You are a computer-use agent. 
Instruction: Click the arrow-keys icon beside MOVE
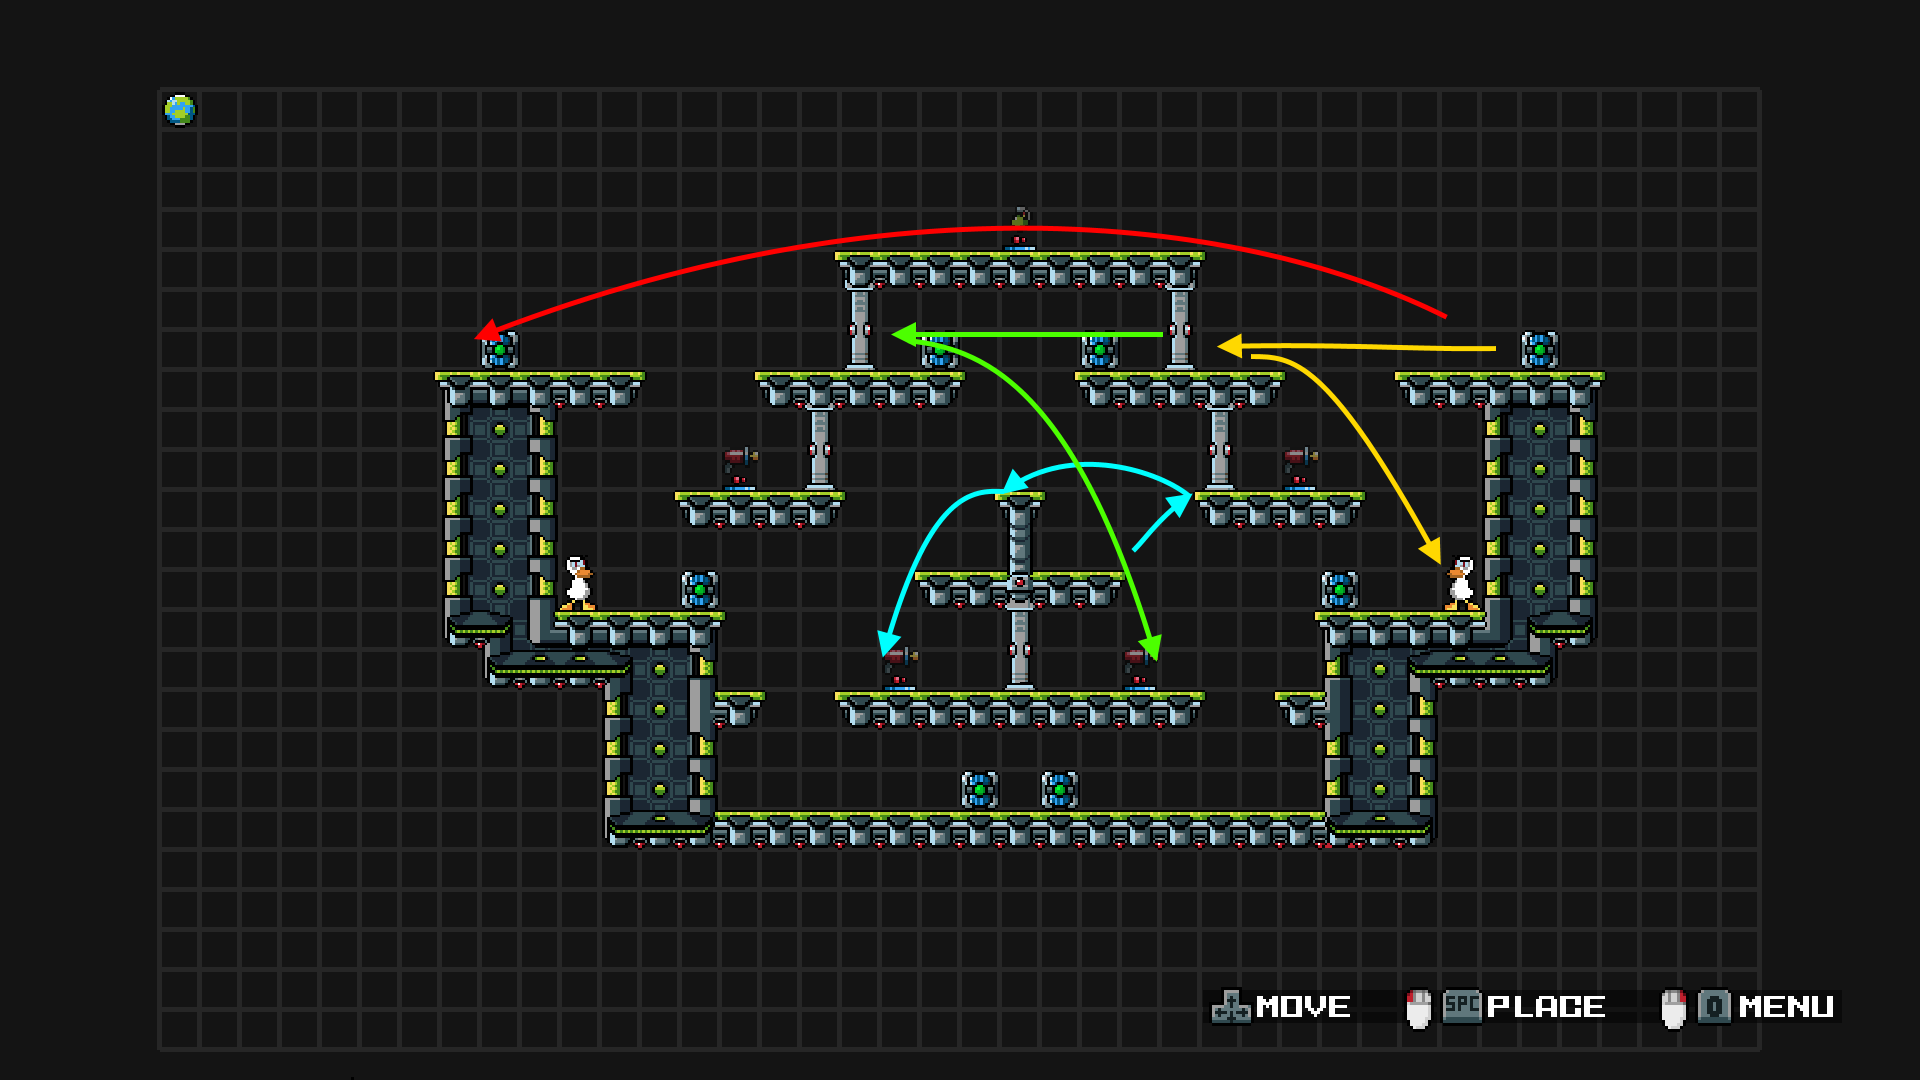[1231, 1007]
